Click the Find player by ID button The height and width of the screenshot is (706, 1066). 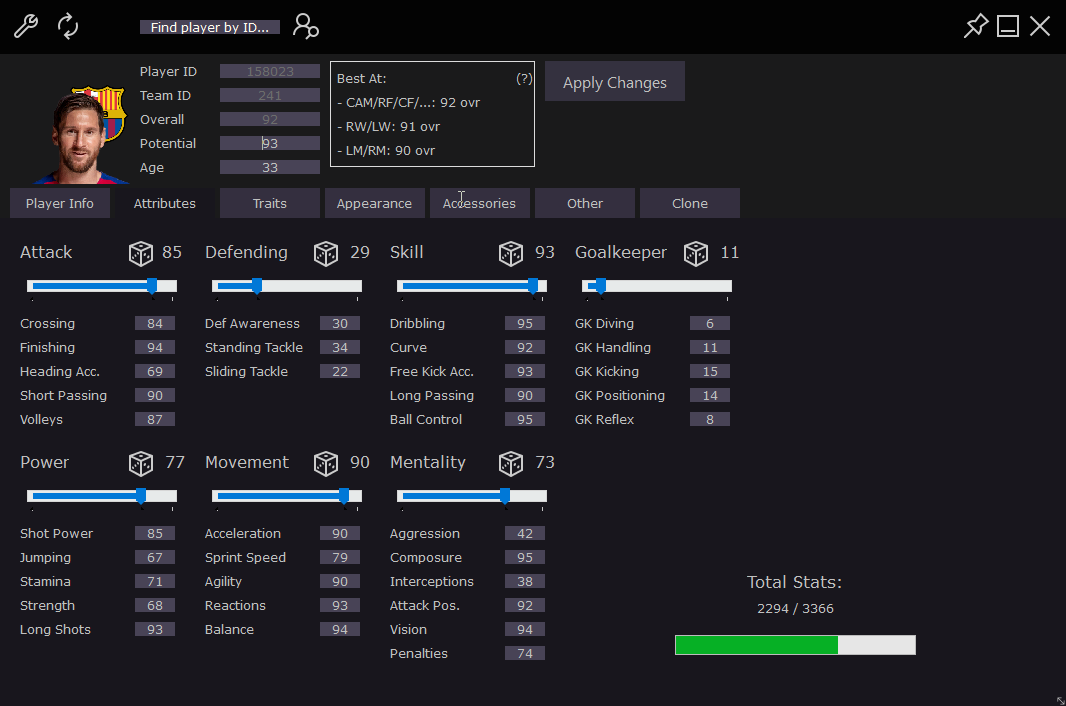209,27
